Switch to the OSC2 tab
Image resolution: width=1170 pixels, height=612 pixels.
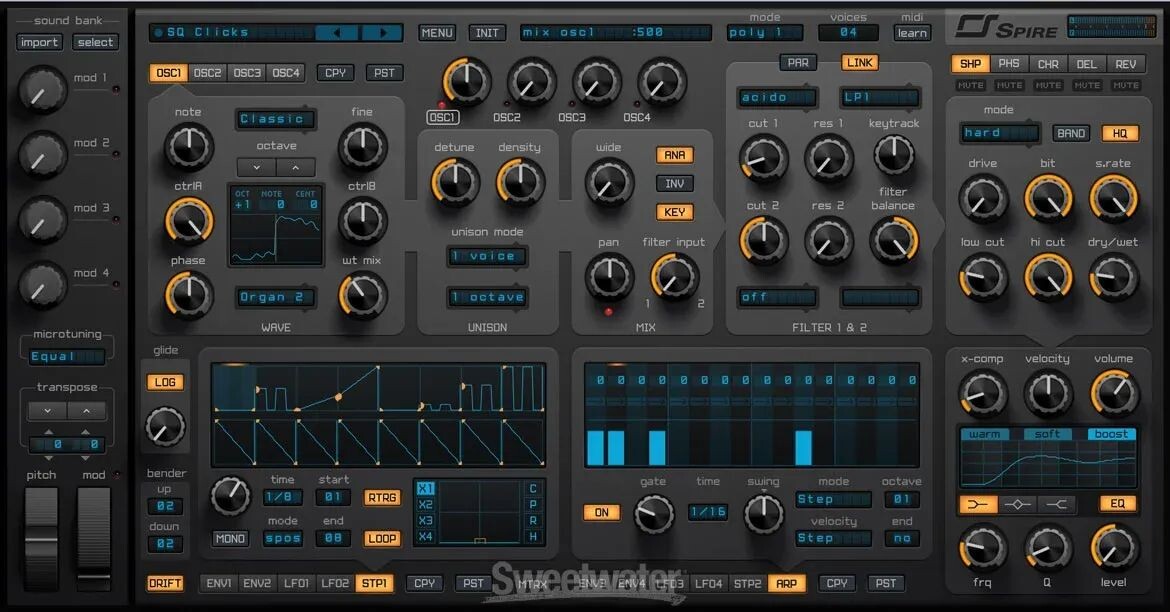[x=207, y=73]
